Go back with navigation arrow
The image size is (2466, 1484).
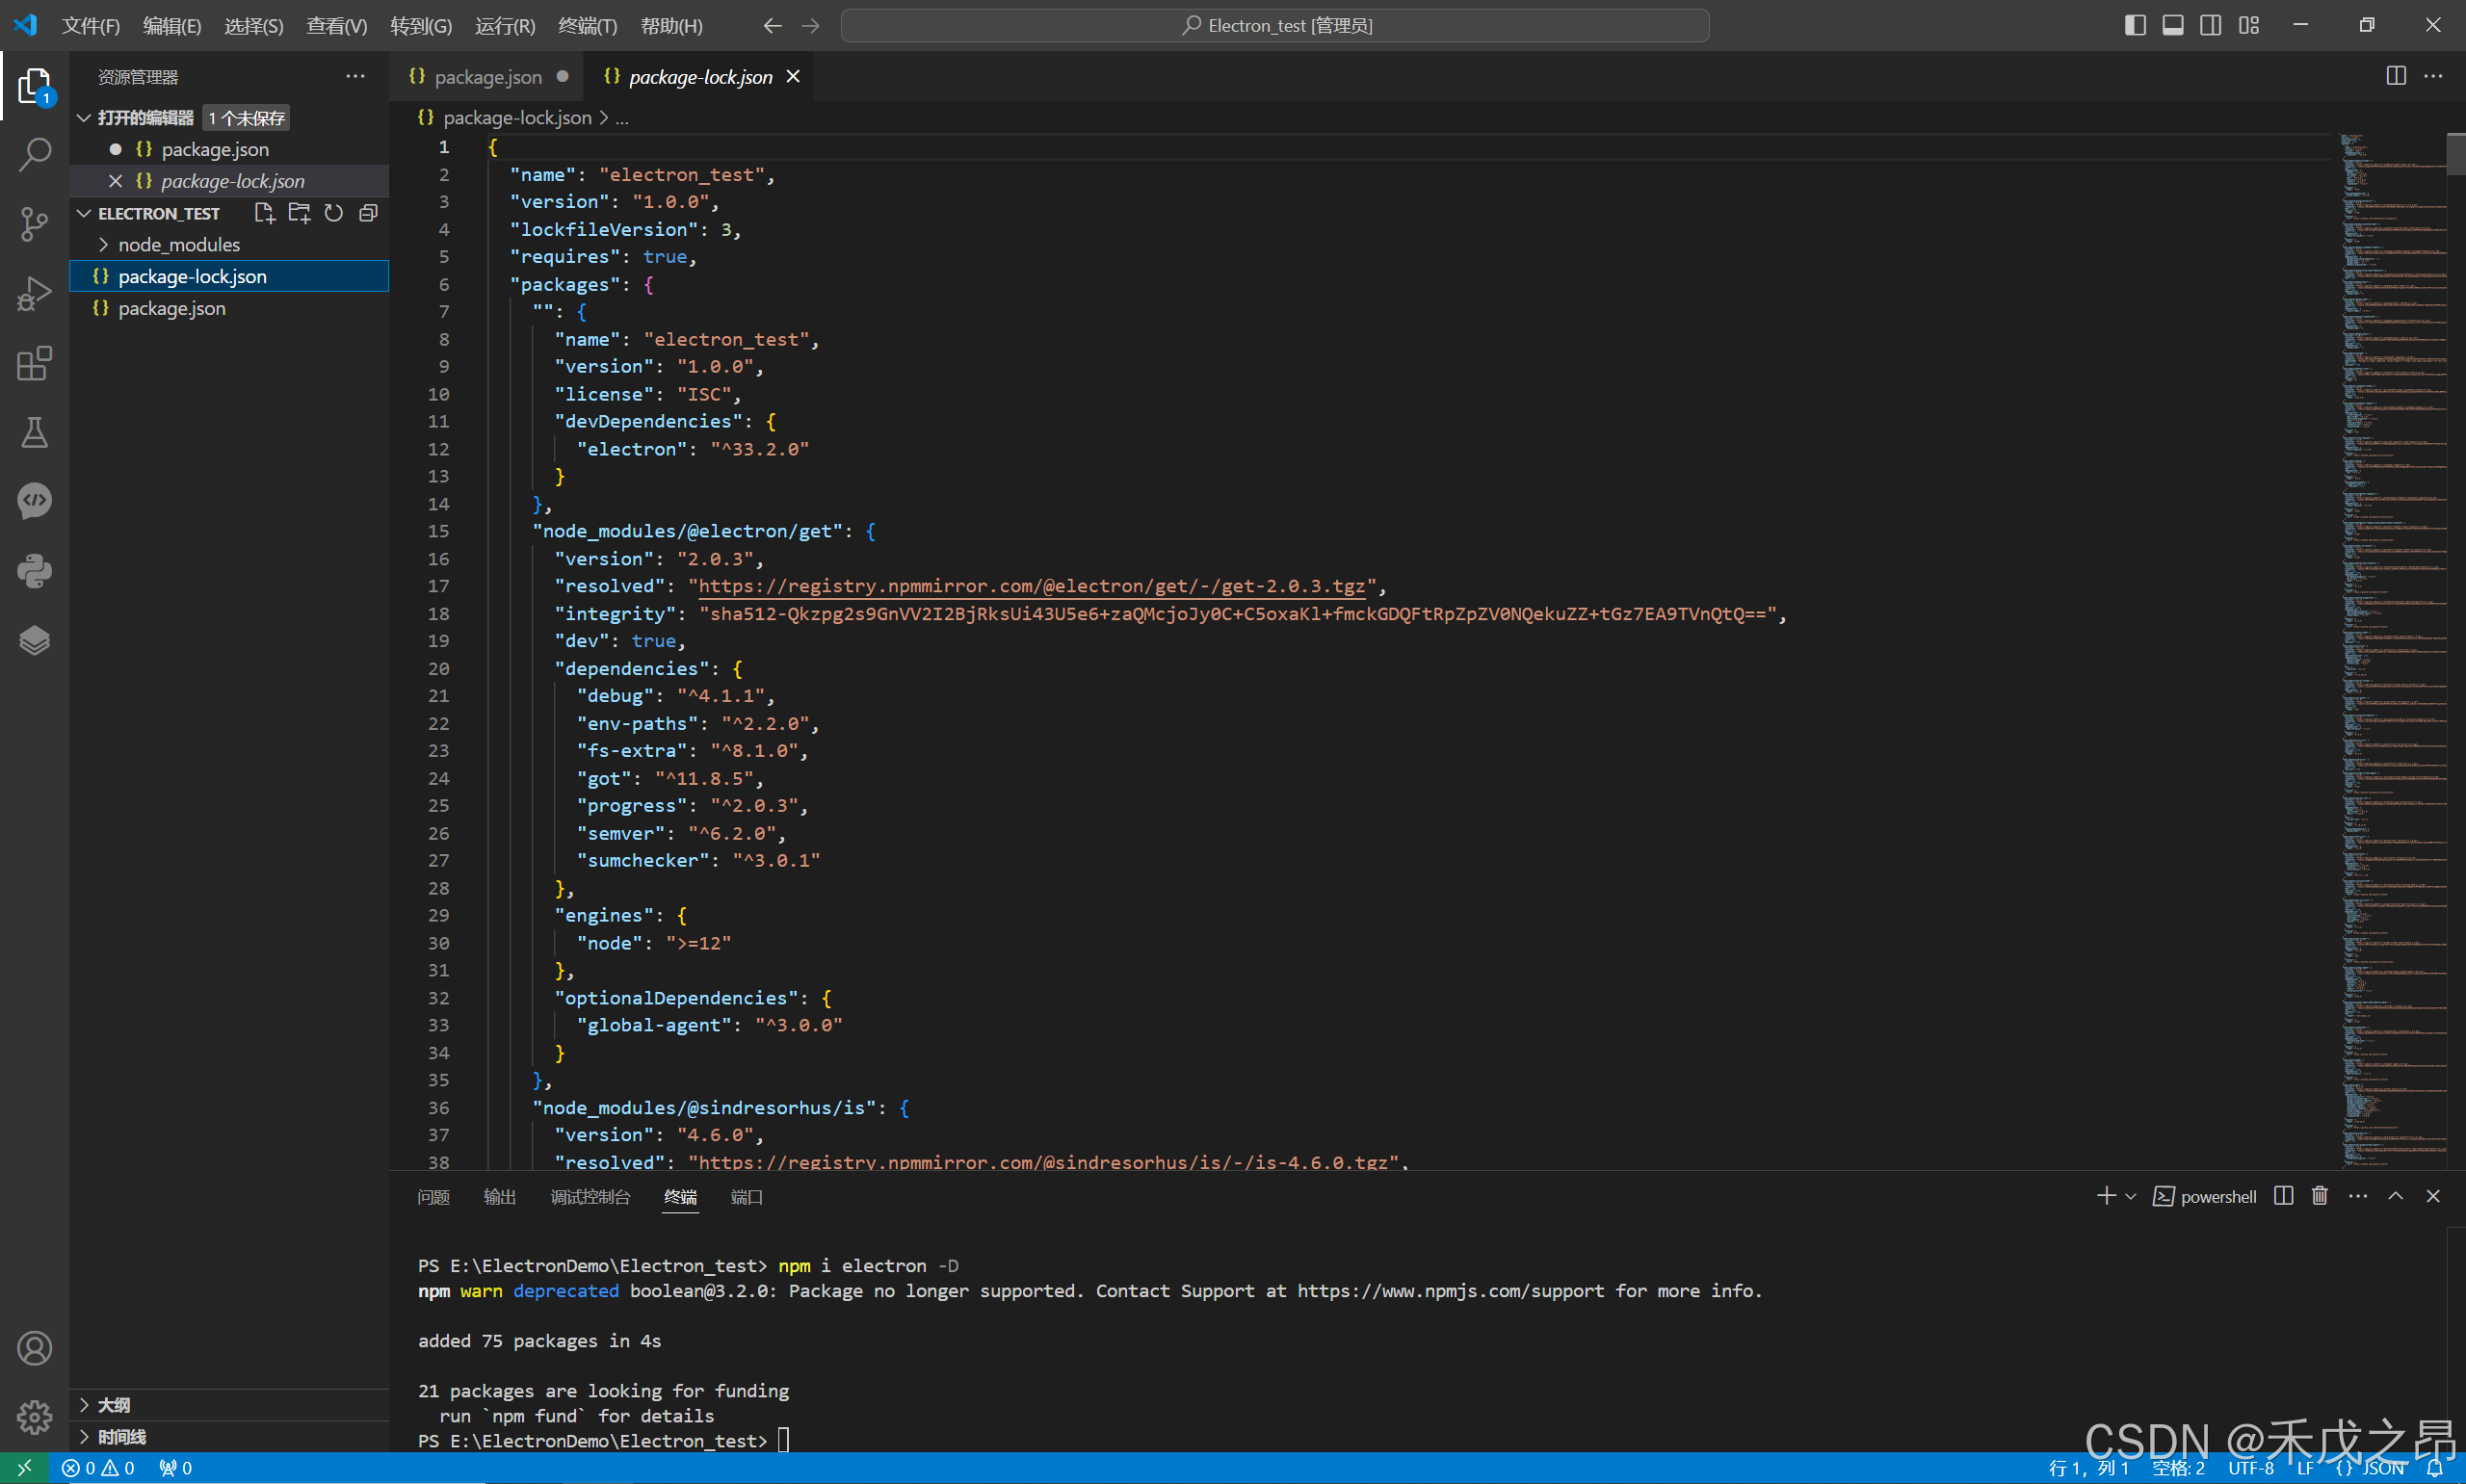[772, 26]
